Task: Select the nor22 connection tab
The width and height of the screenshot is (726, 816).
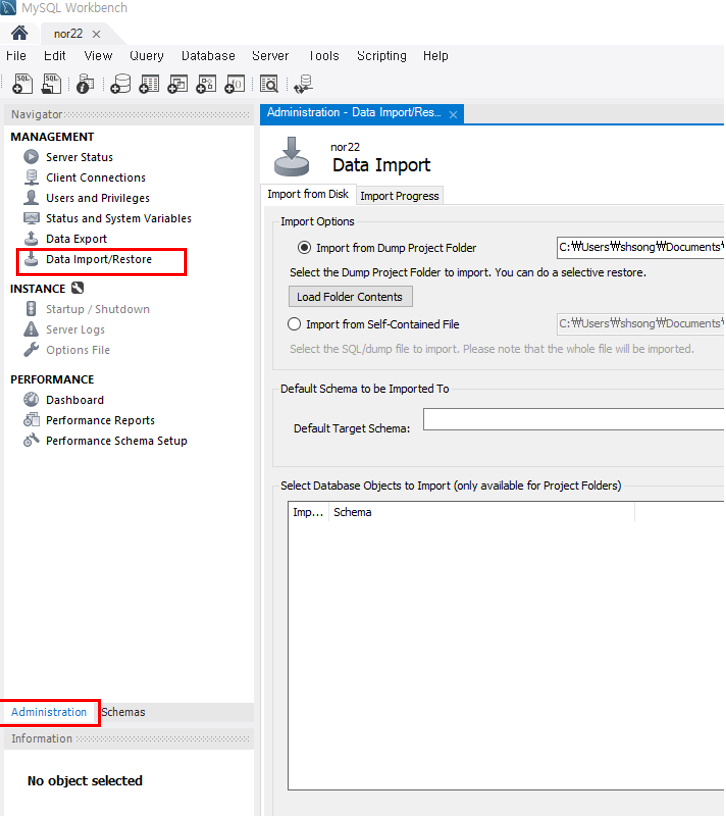Action: (68, 34)
